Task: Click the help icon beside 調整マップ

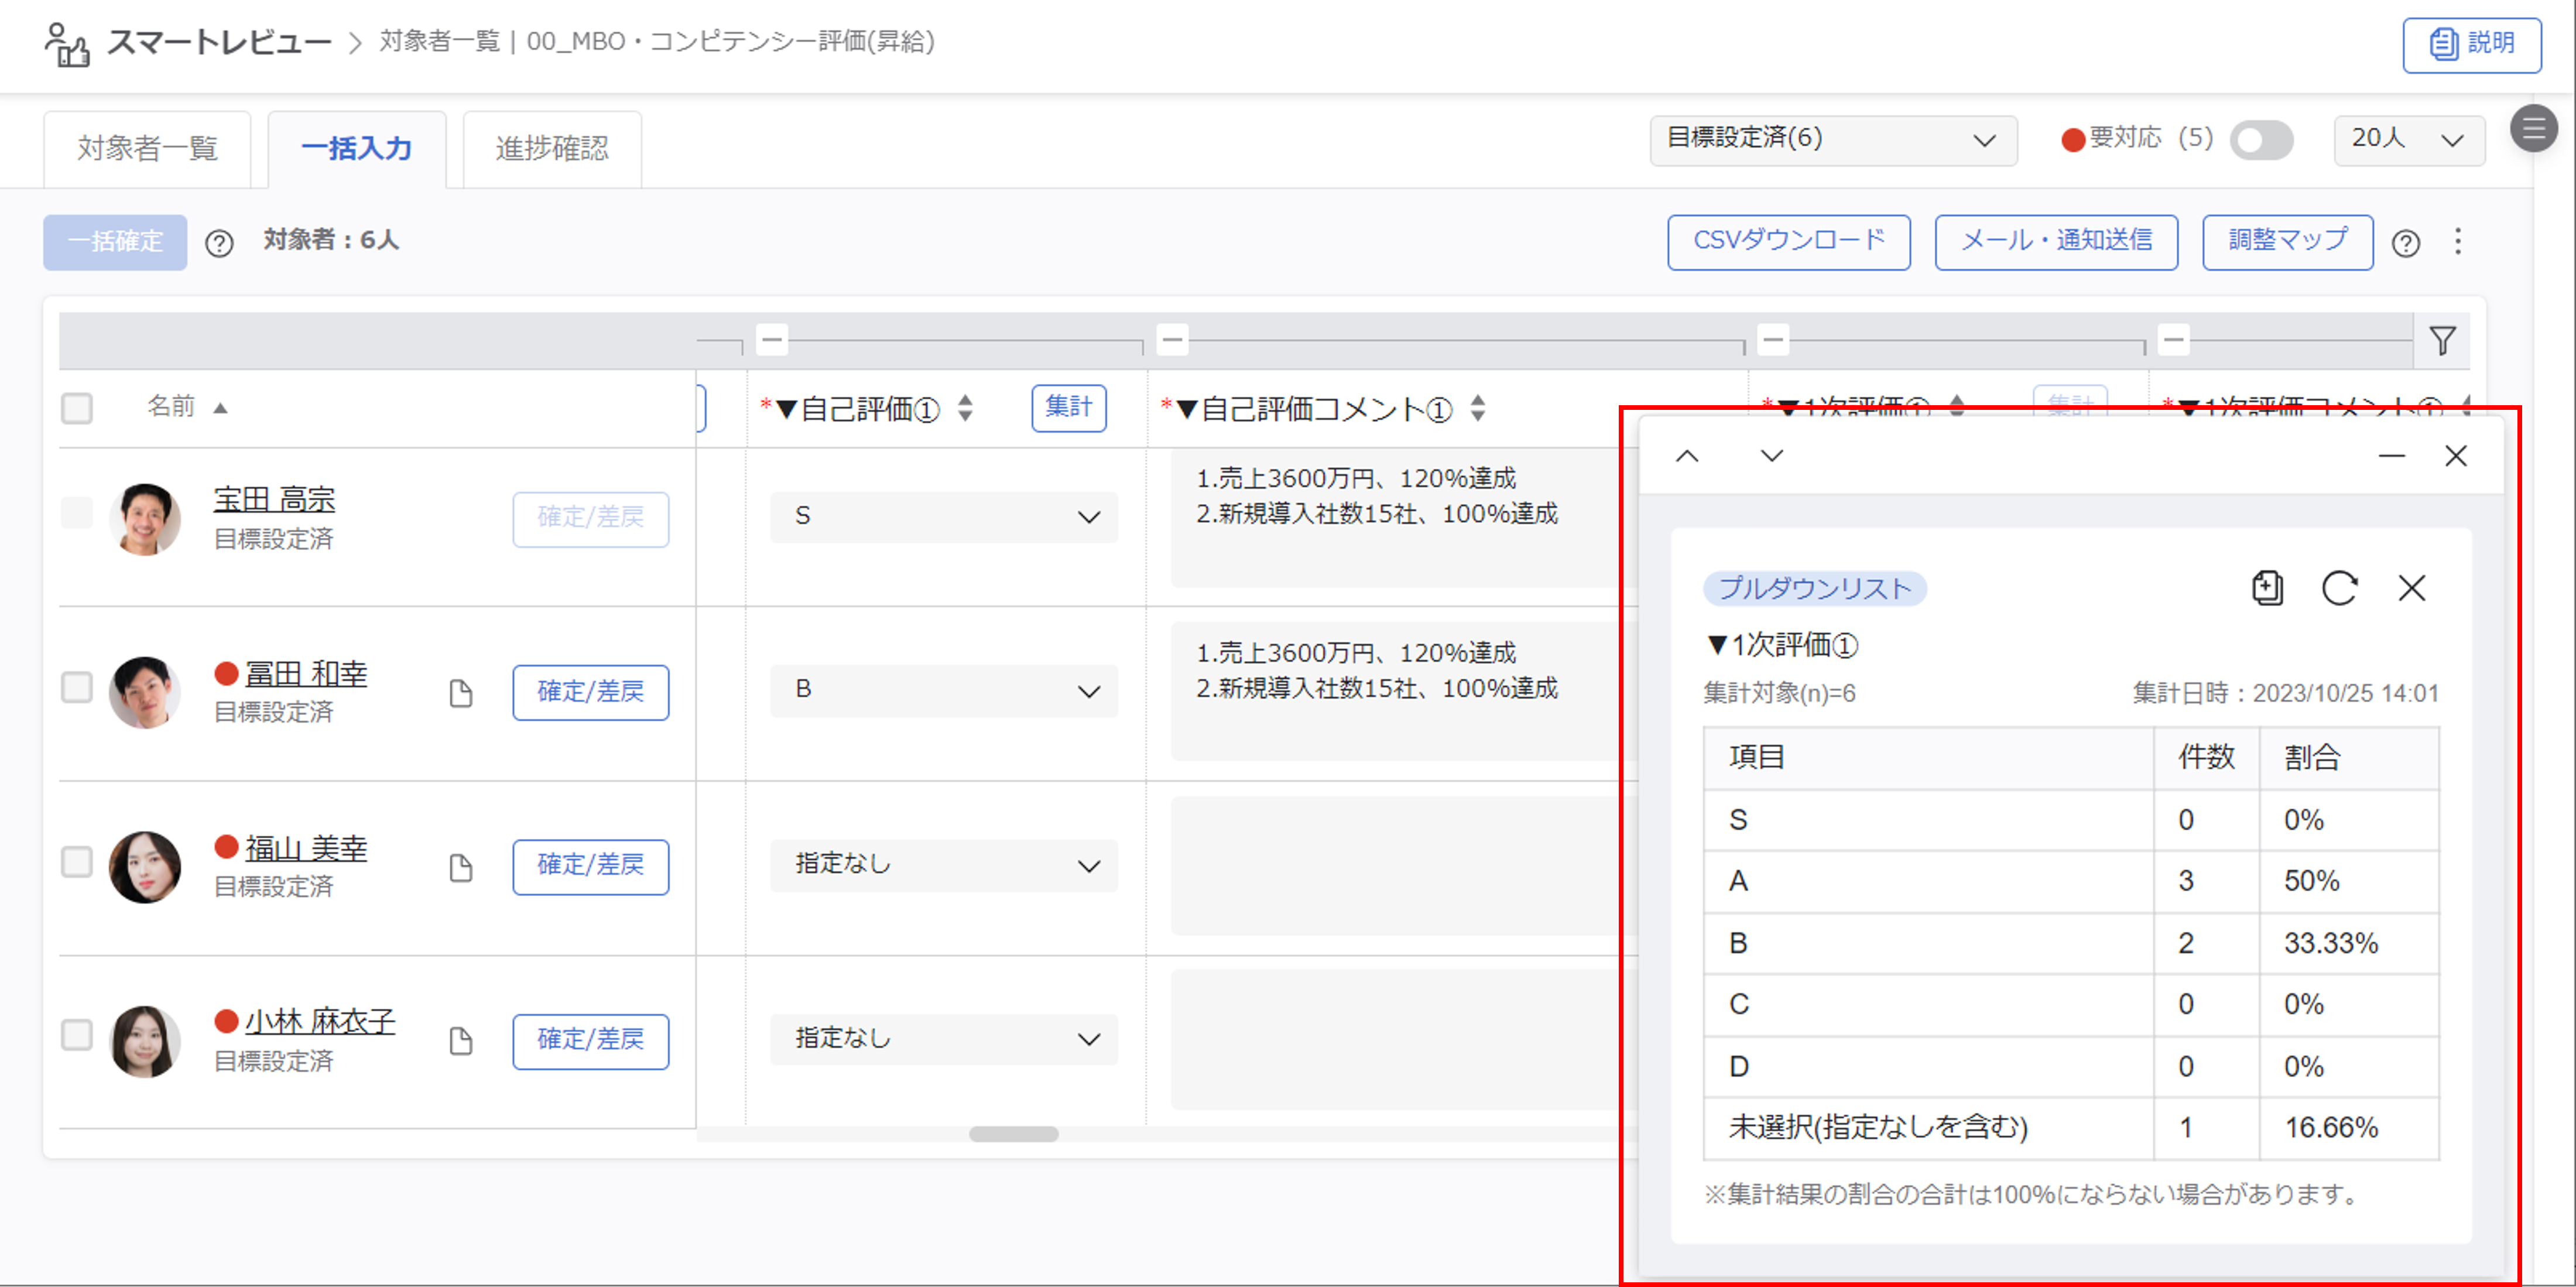Action: click(2406, 243)
